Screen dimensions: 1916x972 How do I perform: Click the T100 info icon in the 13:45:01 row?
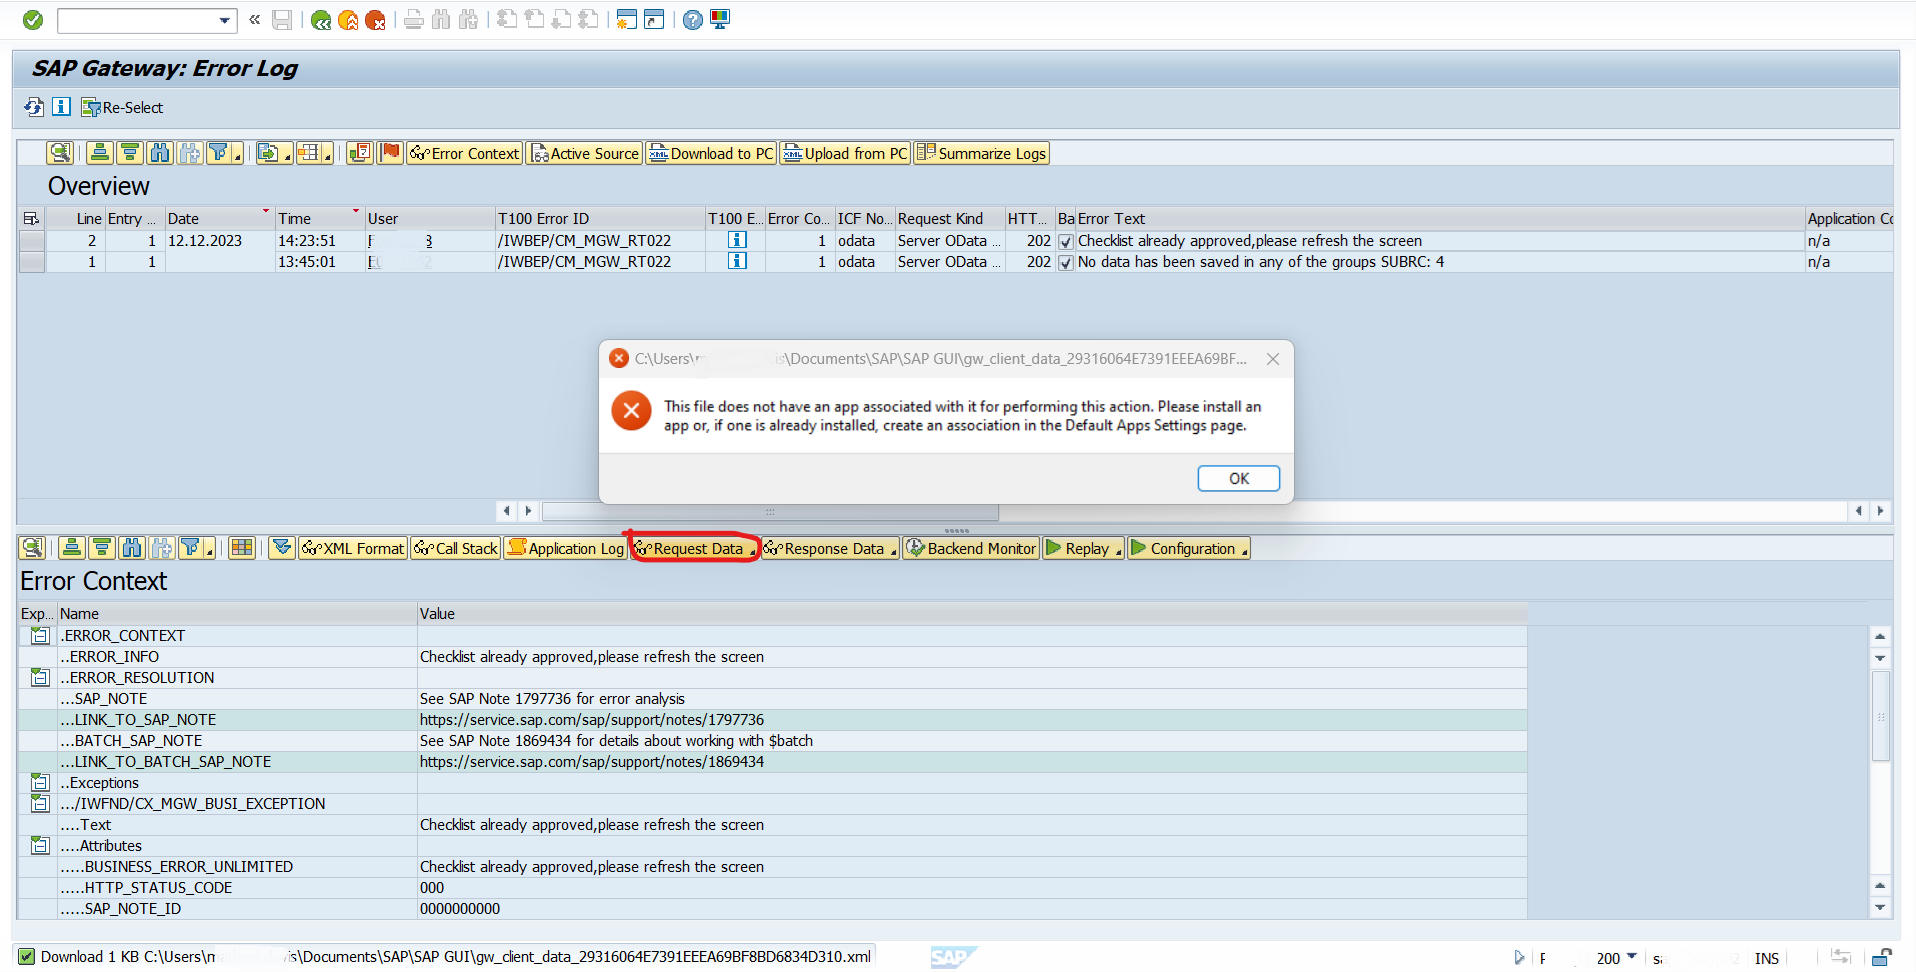tap(737, 261)
